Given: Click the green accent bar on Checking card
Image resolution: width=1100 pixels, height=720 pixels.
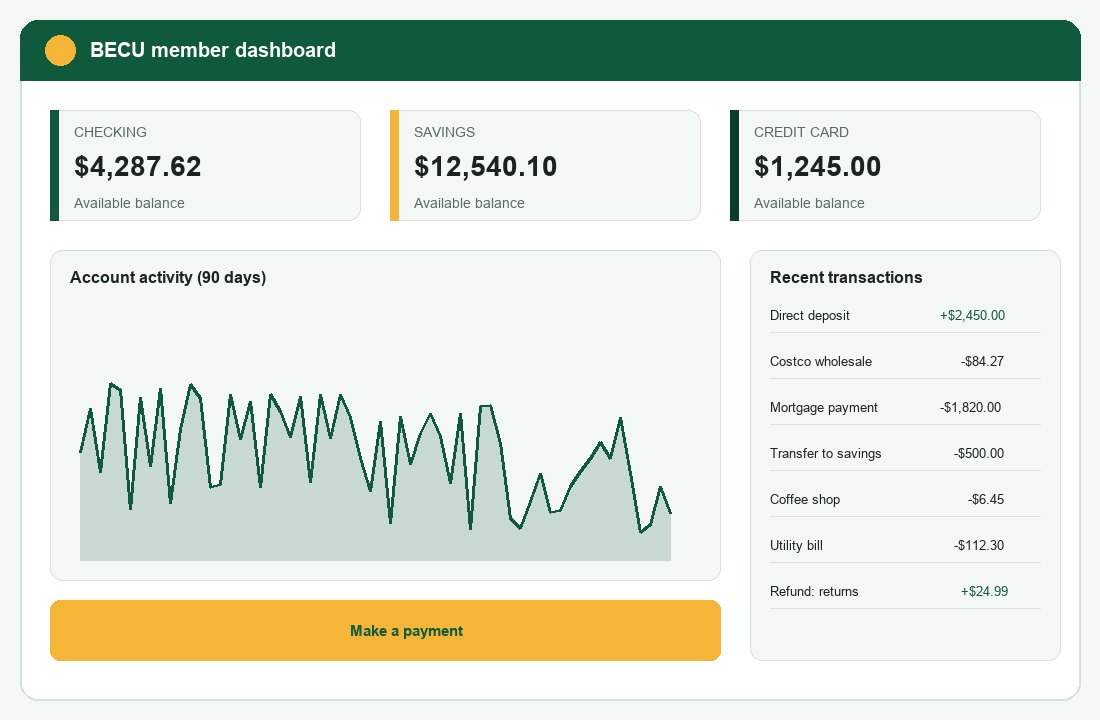Looking at the screenshot, I should click(54, 164).
